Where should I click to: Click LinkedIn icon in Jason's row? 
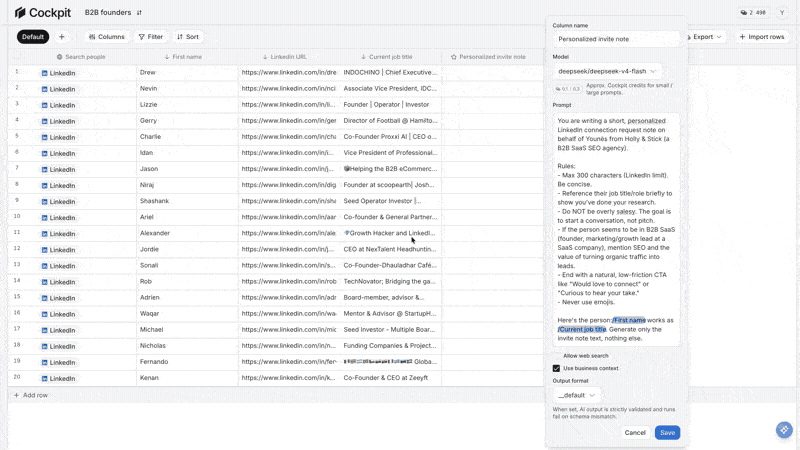44,169
